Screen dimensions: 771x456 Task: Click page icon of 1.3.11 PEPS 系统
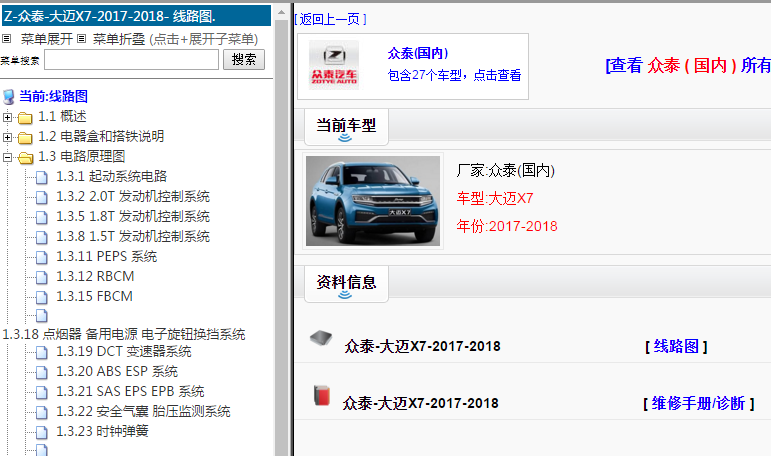(42, 257)
